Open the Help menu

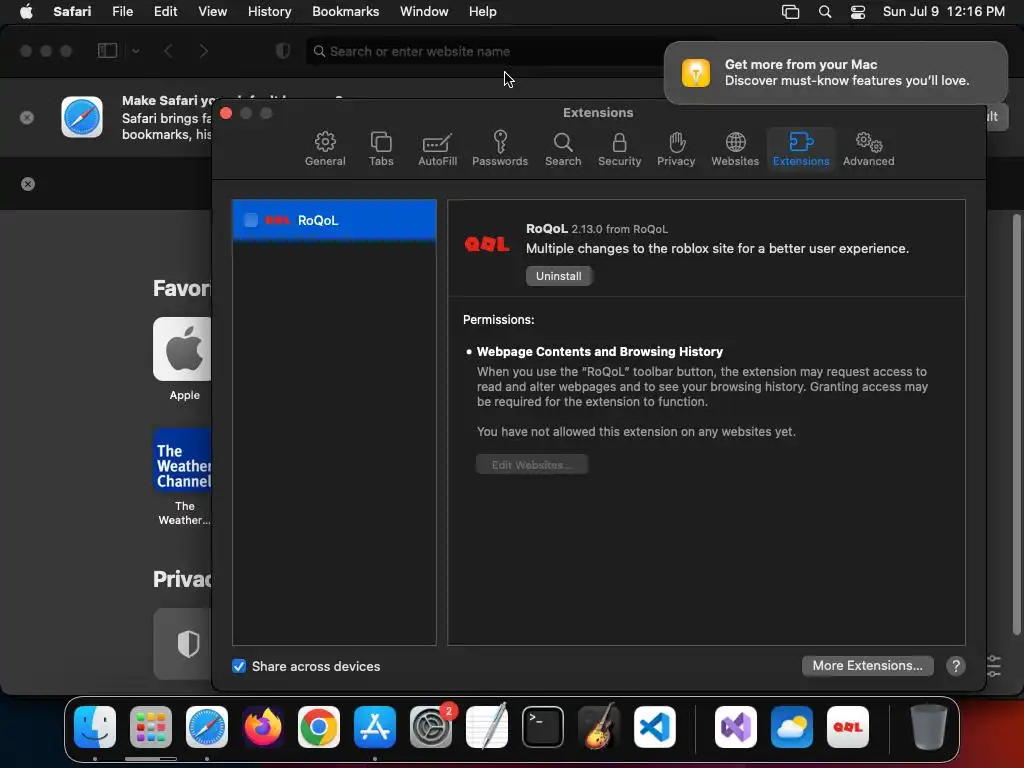click(x=483, y=11)
